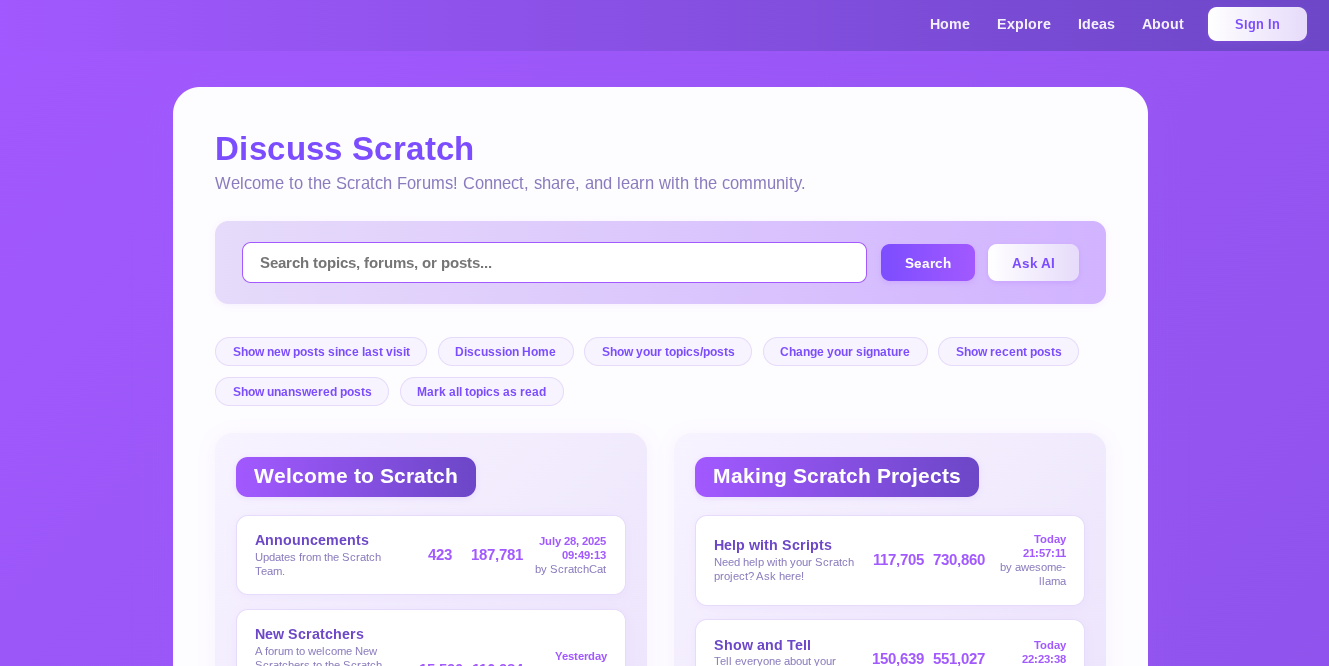Viewport: 1329px width, 666px height.
Task: Open the New Scratchers forum
Action: click(309, 634)
